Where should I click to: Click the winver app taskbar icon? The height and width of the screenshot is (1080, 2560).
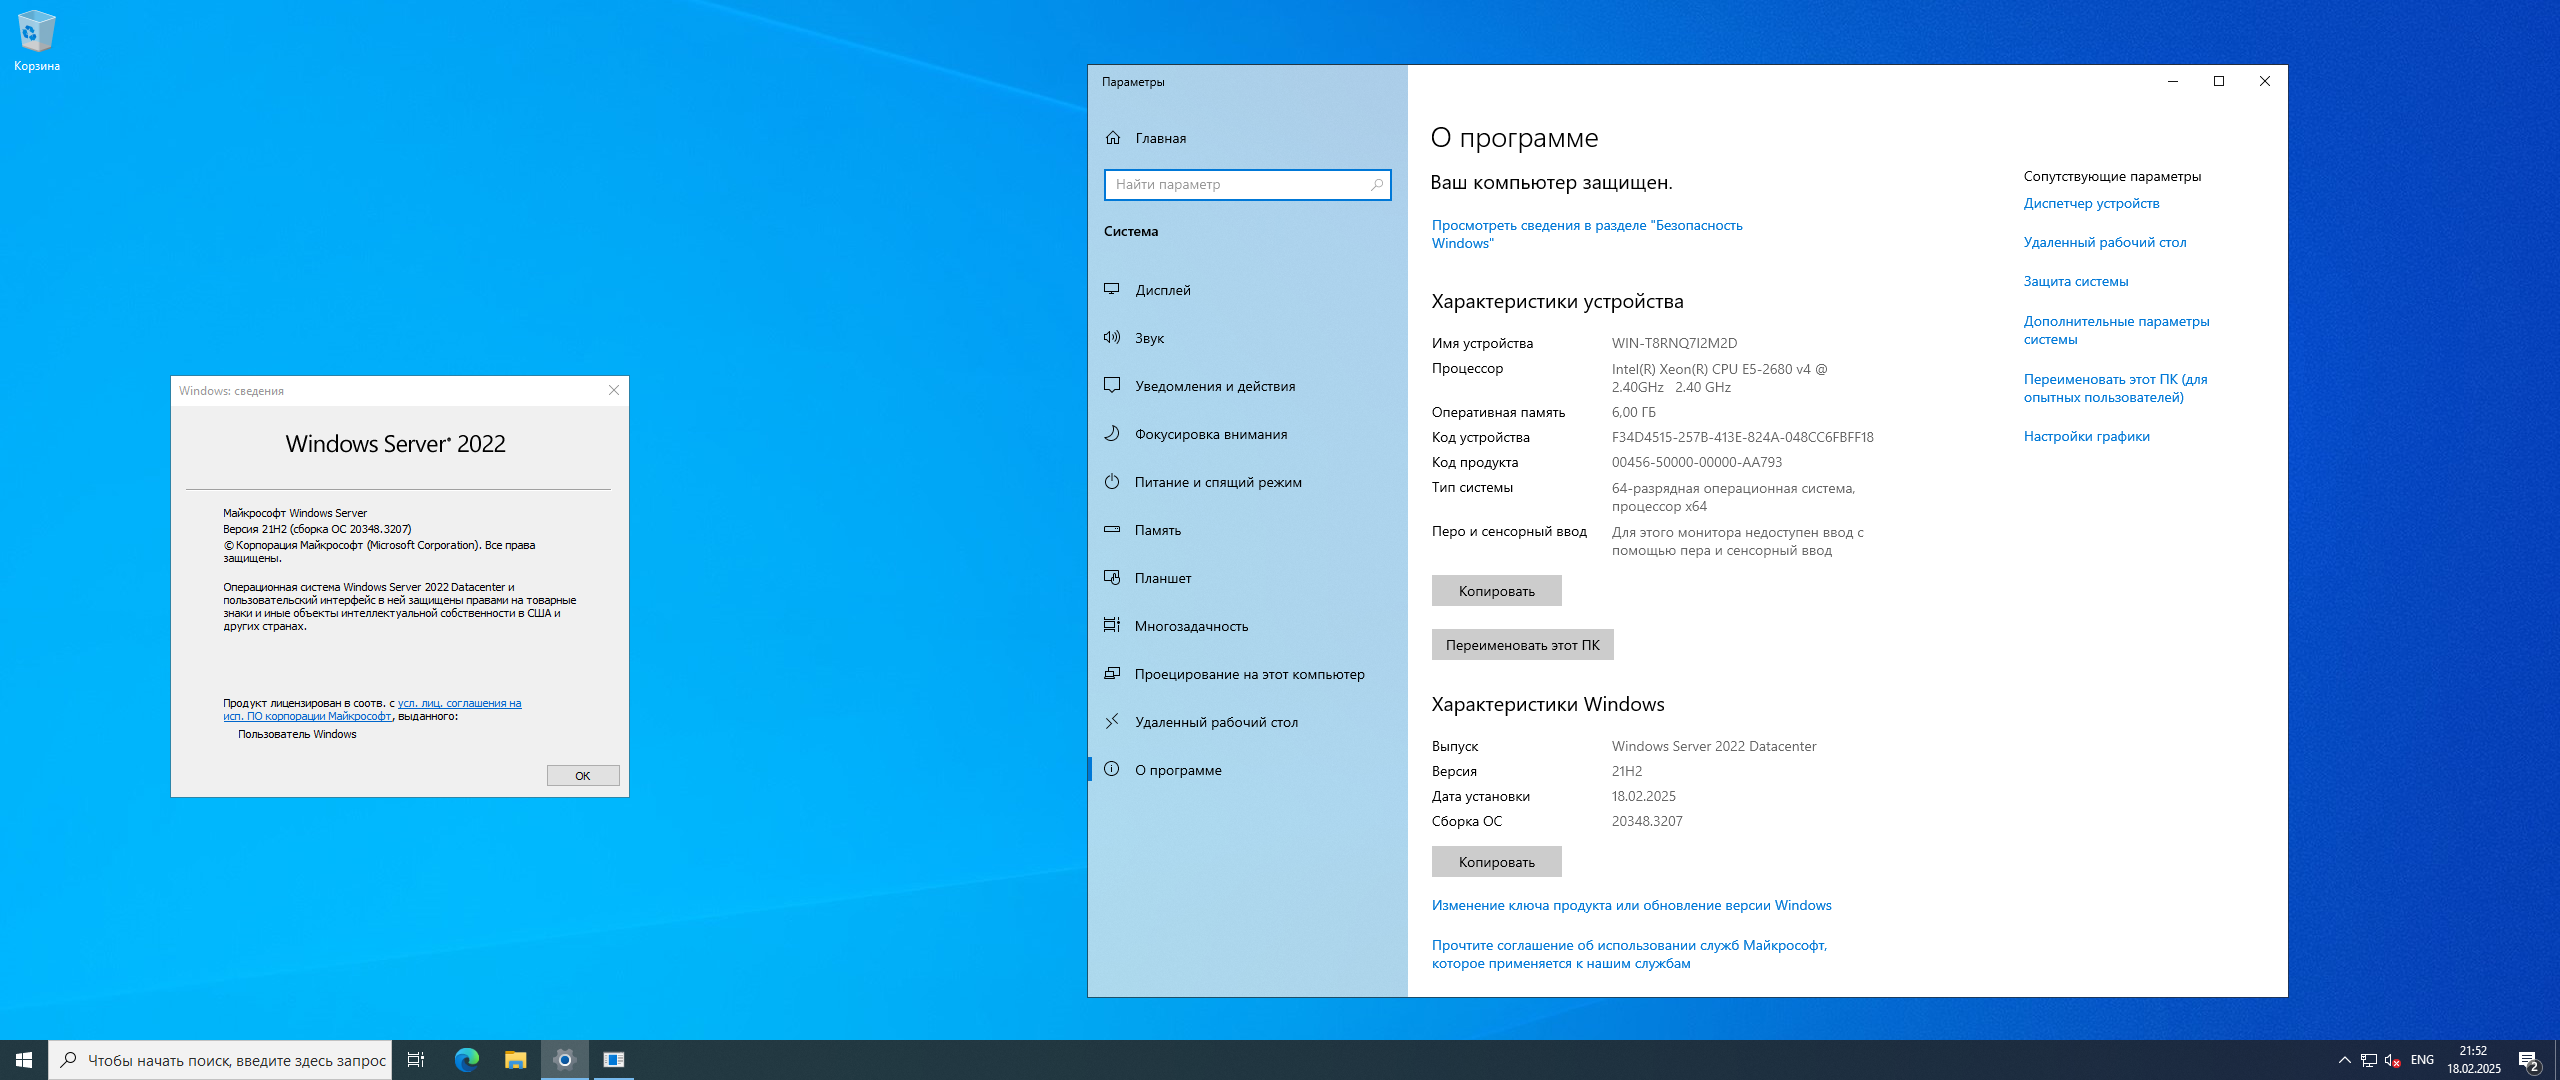[614, 1060]
